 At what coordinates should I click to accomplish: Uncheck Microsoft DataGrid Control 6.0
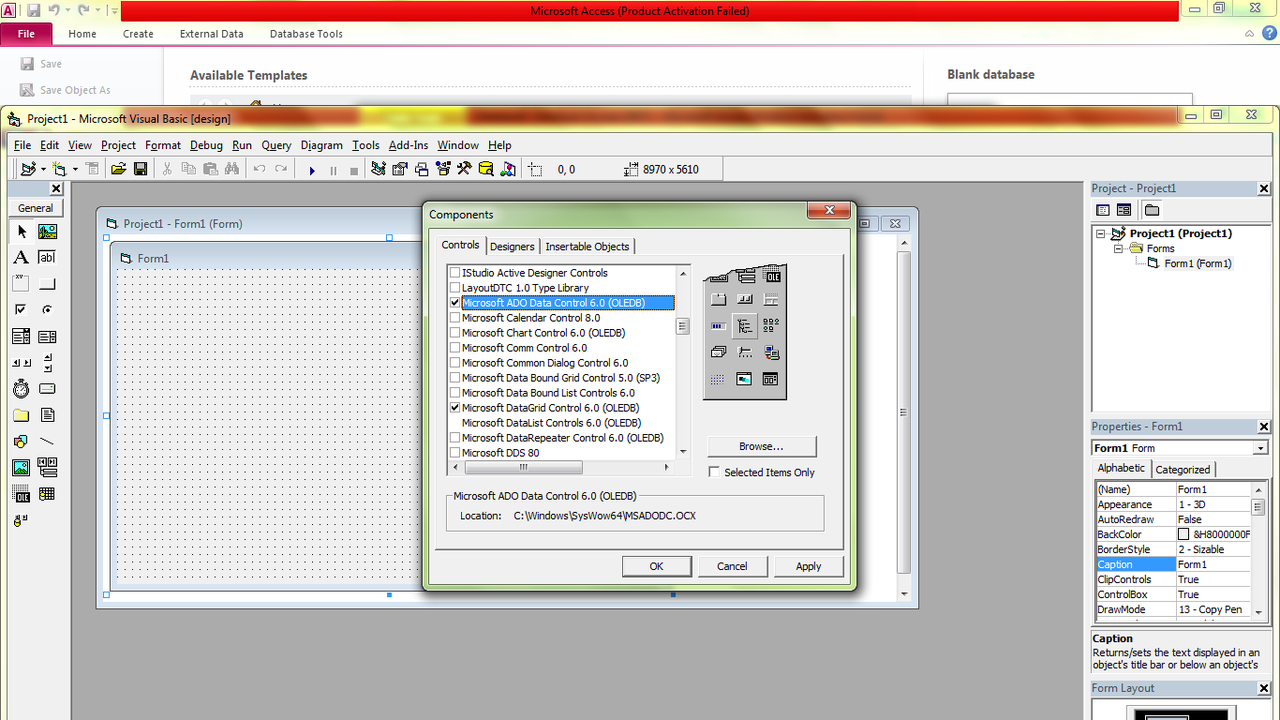pyautogui.click(x=455, y=408)
